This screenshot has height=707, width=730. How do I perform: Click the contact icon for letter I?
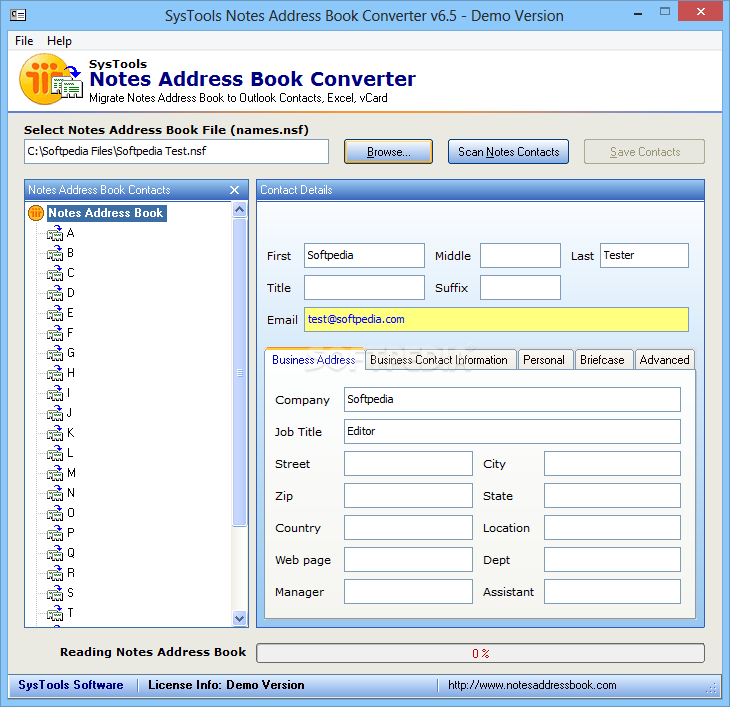tap(55, 393)
